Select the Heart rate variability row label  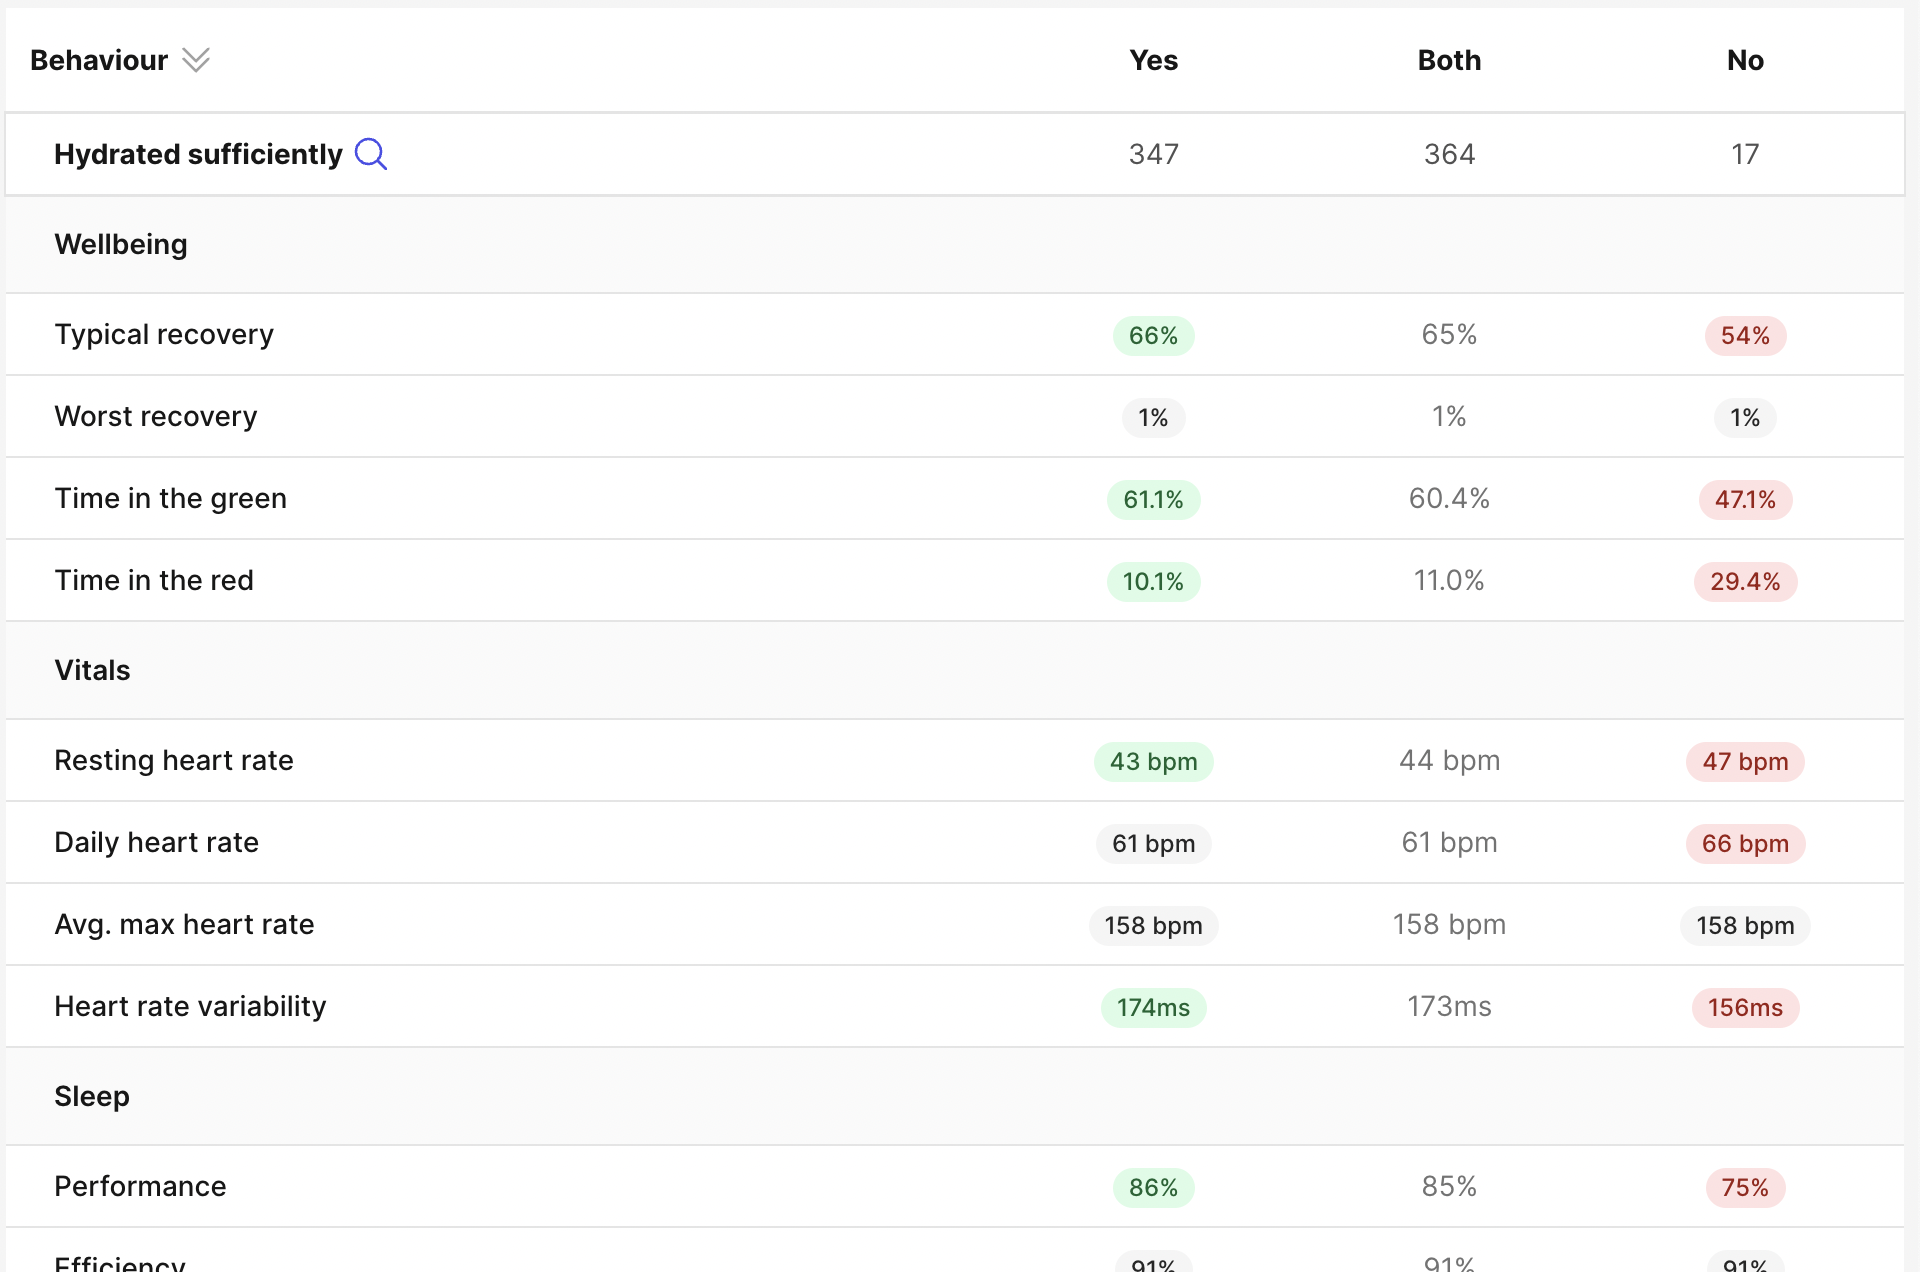(190, 1006)
